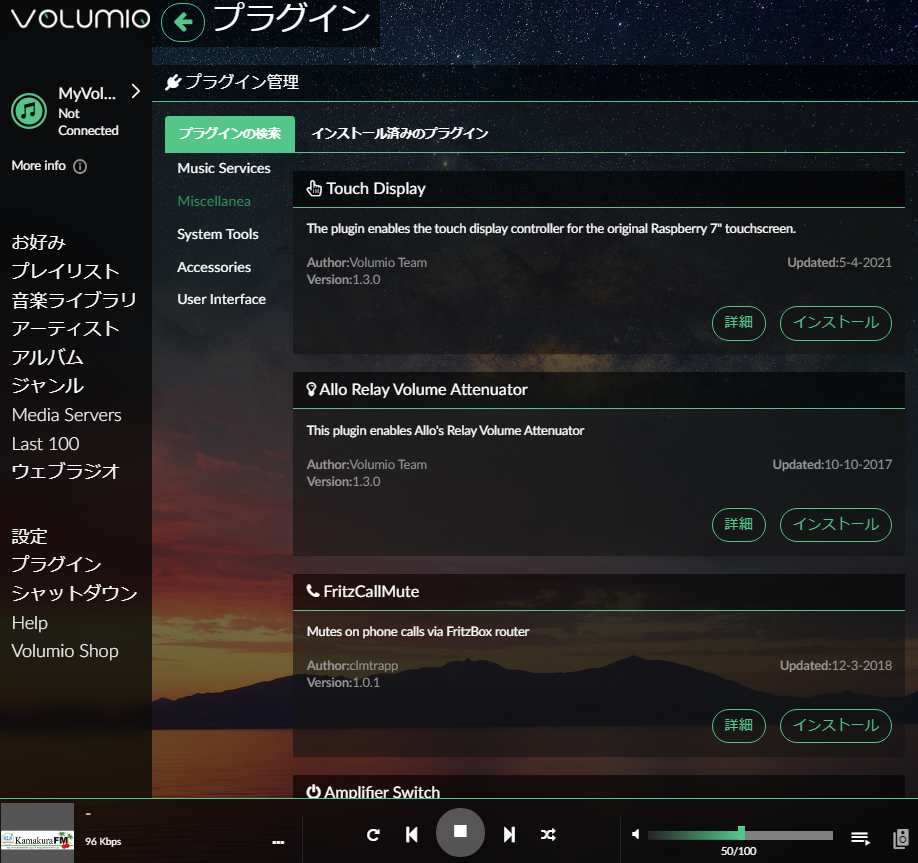Adjust the volume slider
Image resolution: width=918 pixels, height=863 pixels.
741,833
